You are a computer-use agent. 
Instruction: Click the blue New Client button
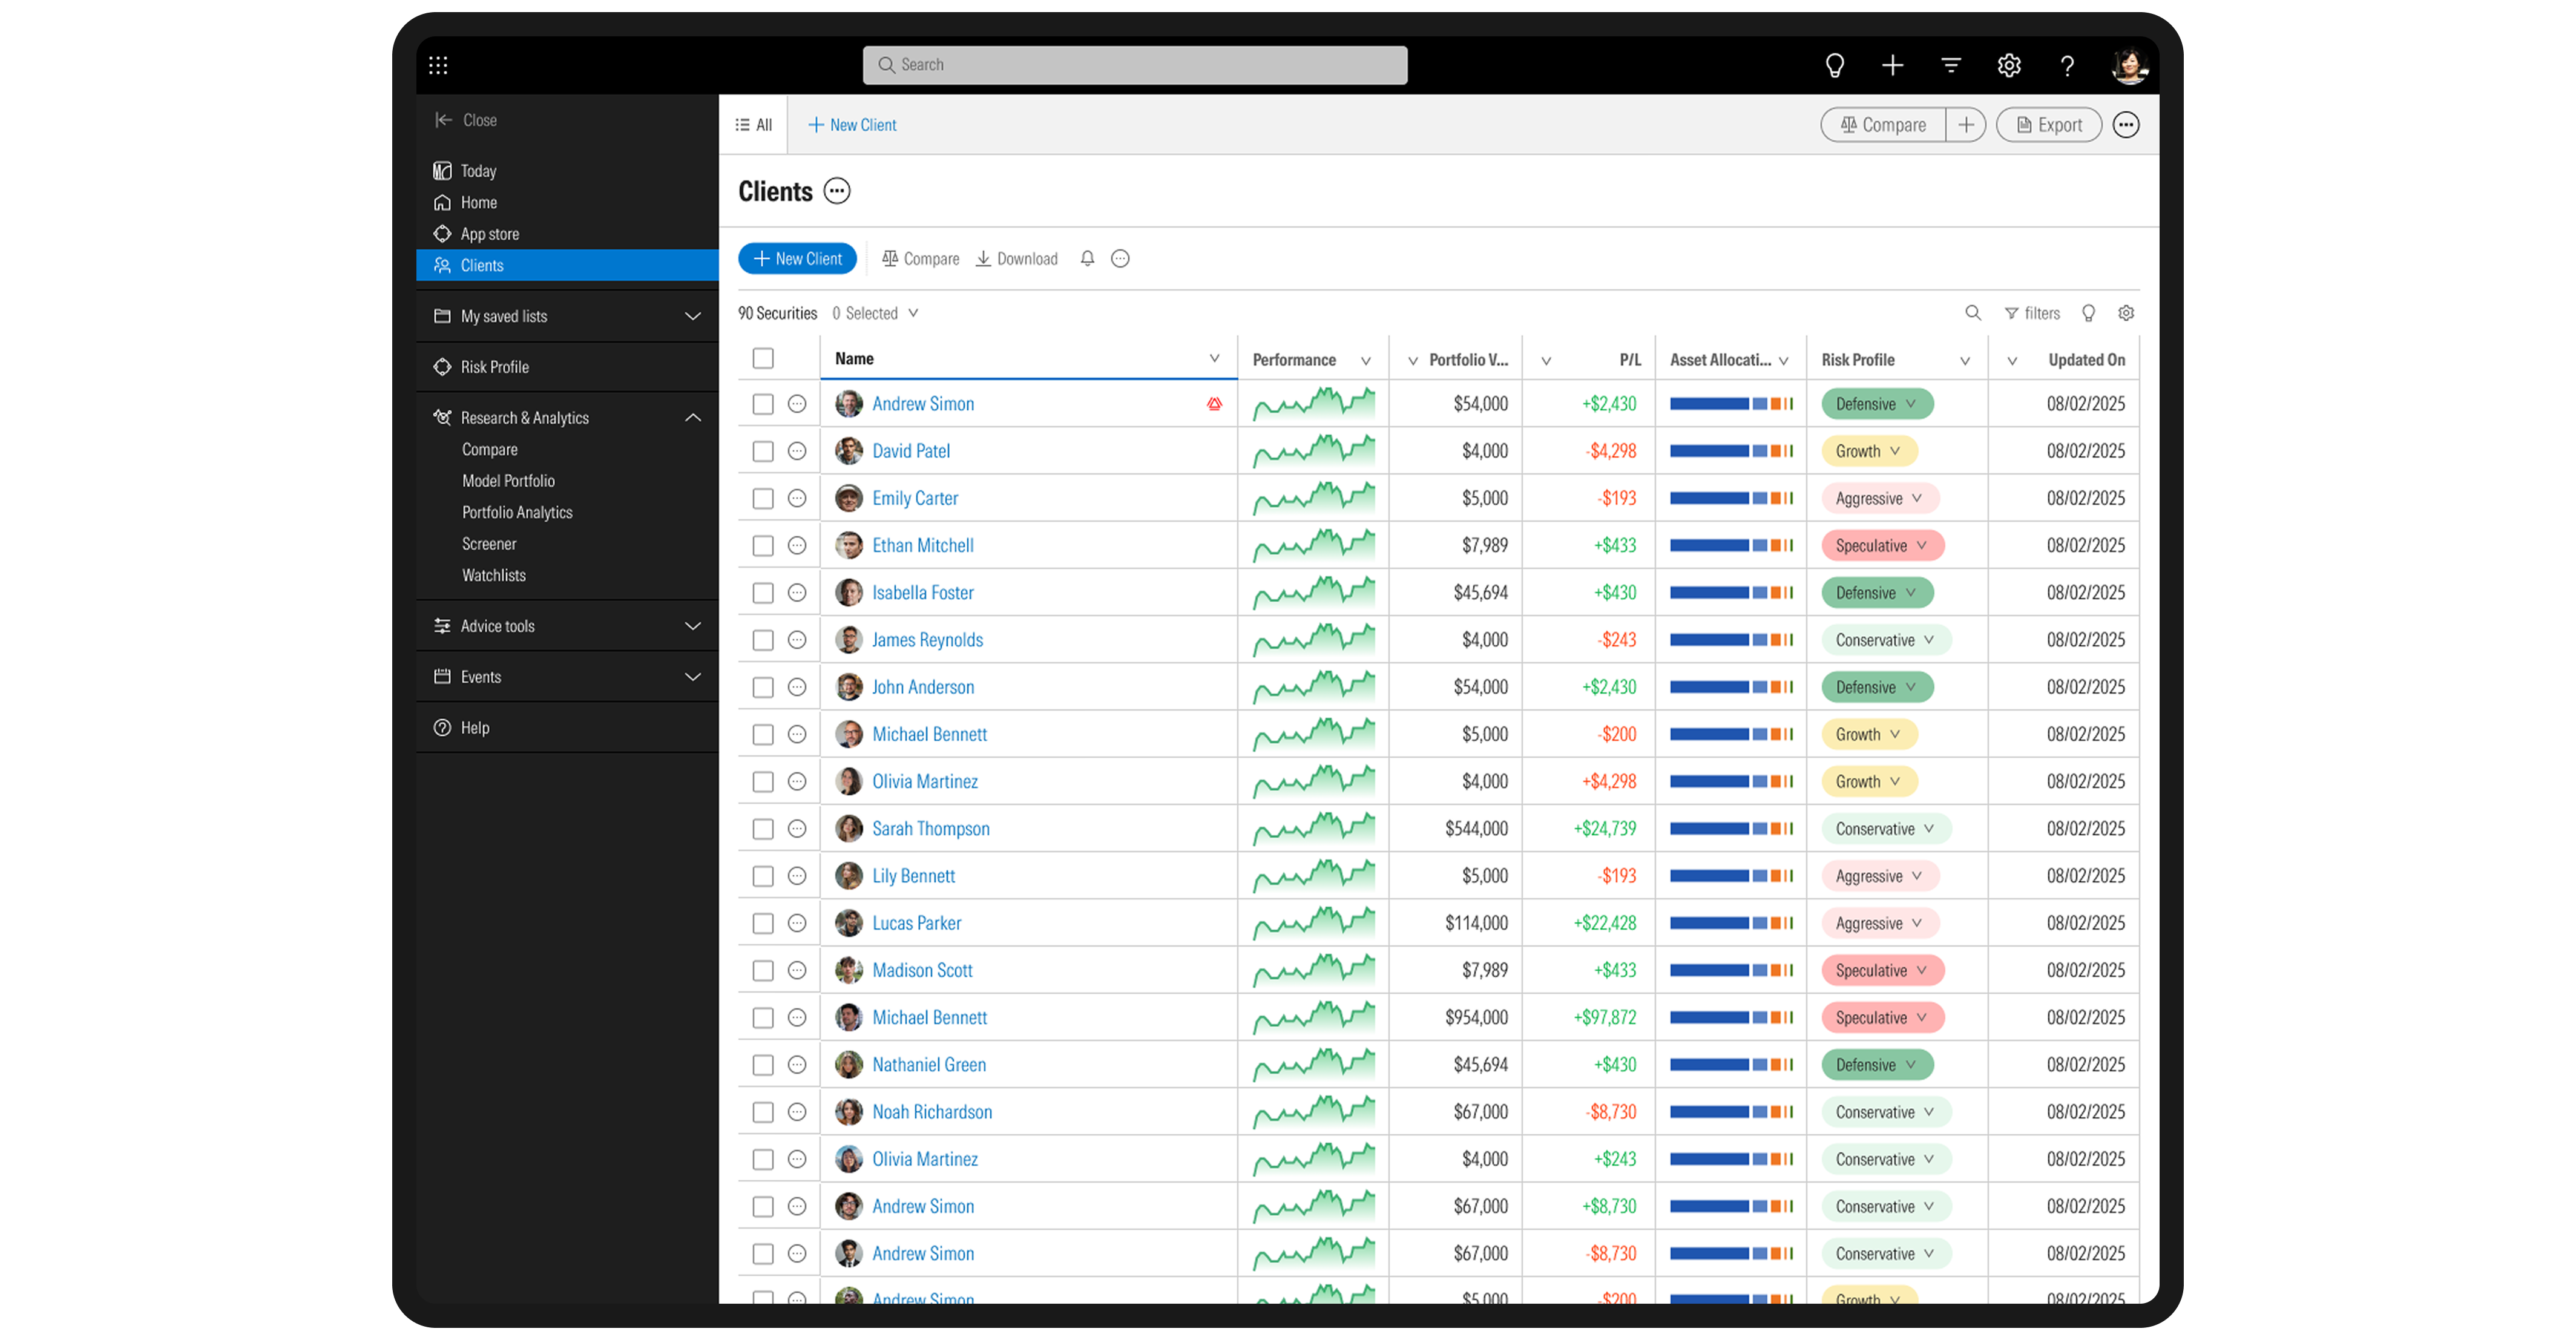pos(797,259)
